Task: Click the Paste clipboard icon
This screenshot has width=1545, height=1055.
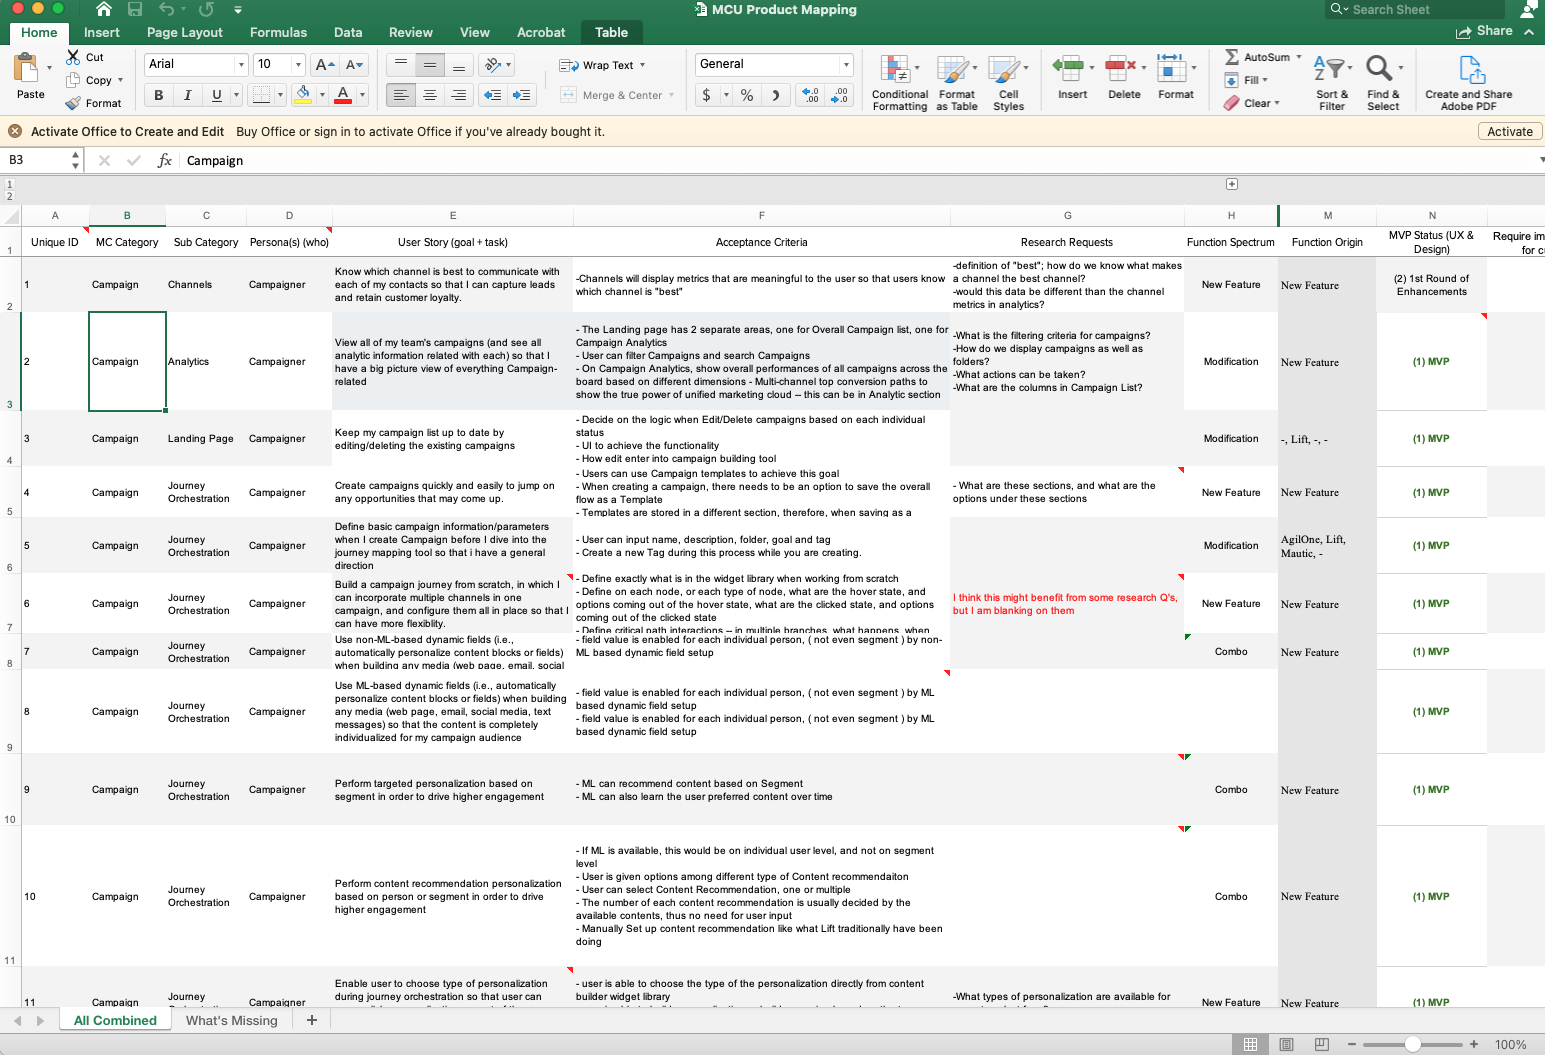Action: coord(27,69)
